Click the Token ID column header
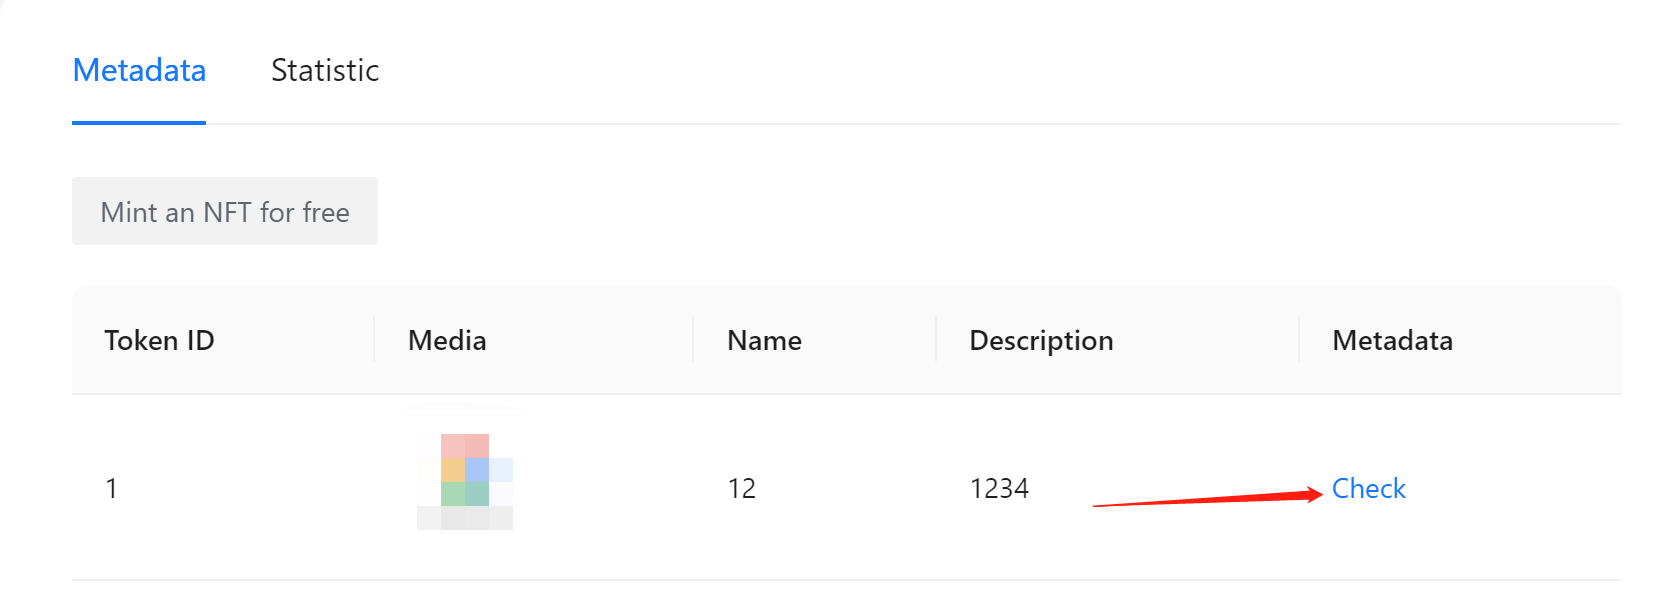 coord(159,340)
